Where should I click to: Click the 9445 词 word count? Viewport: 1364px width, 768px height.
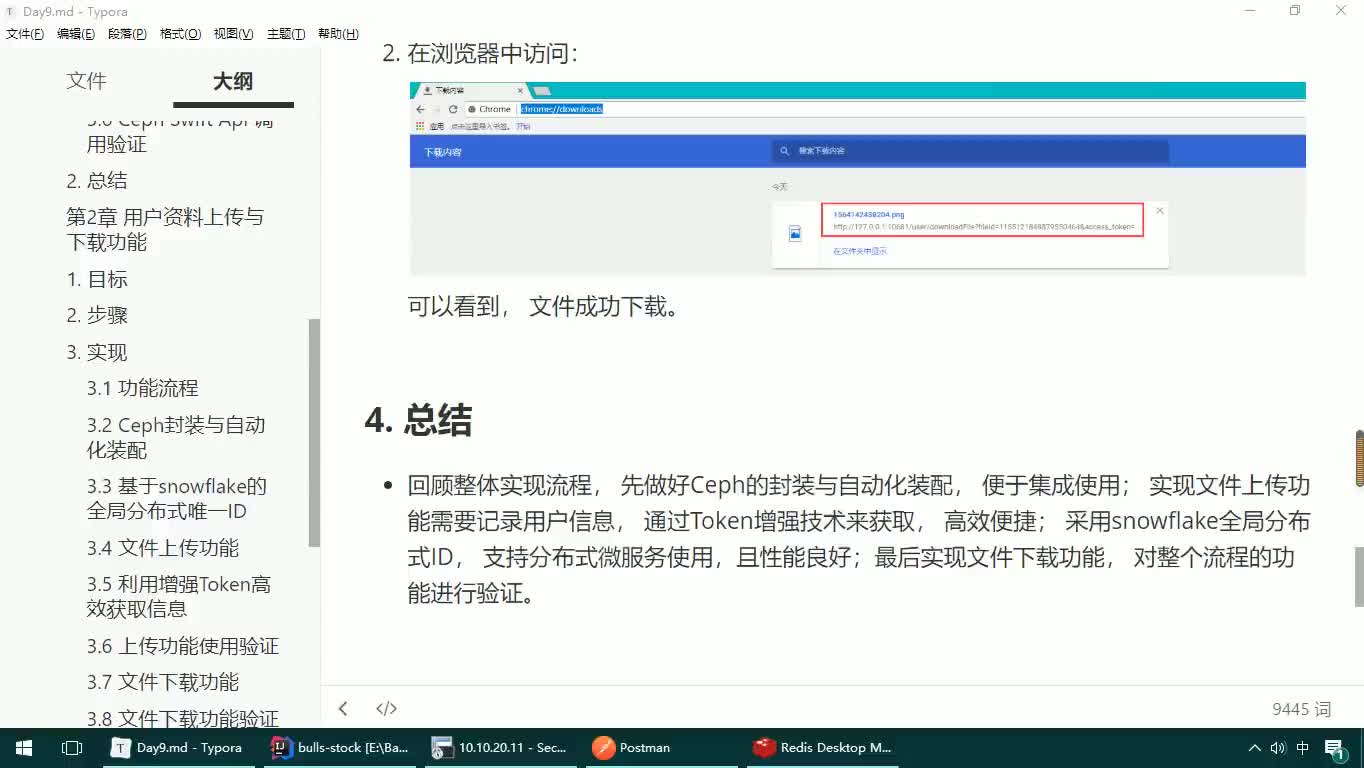[1301, 709]
